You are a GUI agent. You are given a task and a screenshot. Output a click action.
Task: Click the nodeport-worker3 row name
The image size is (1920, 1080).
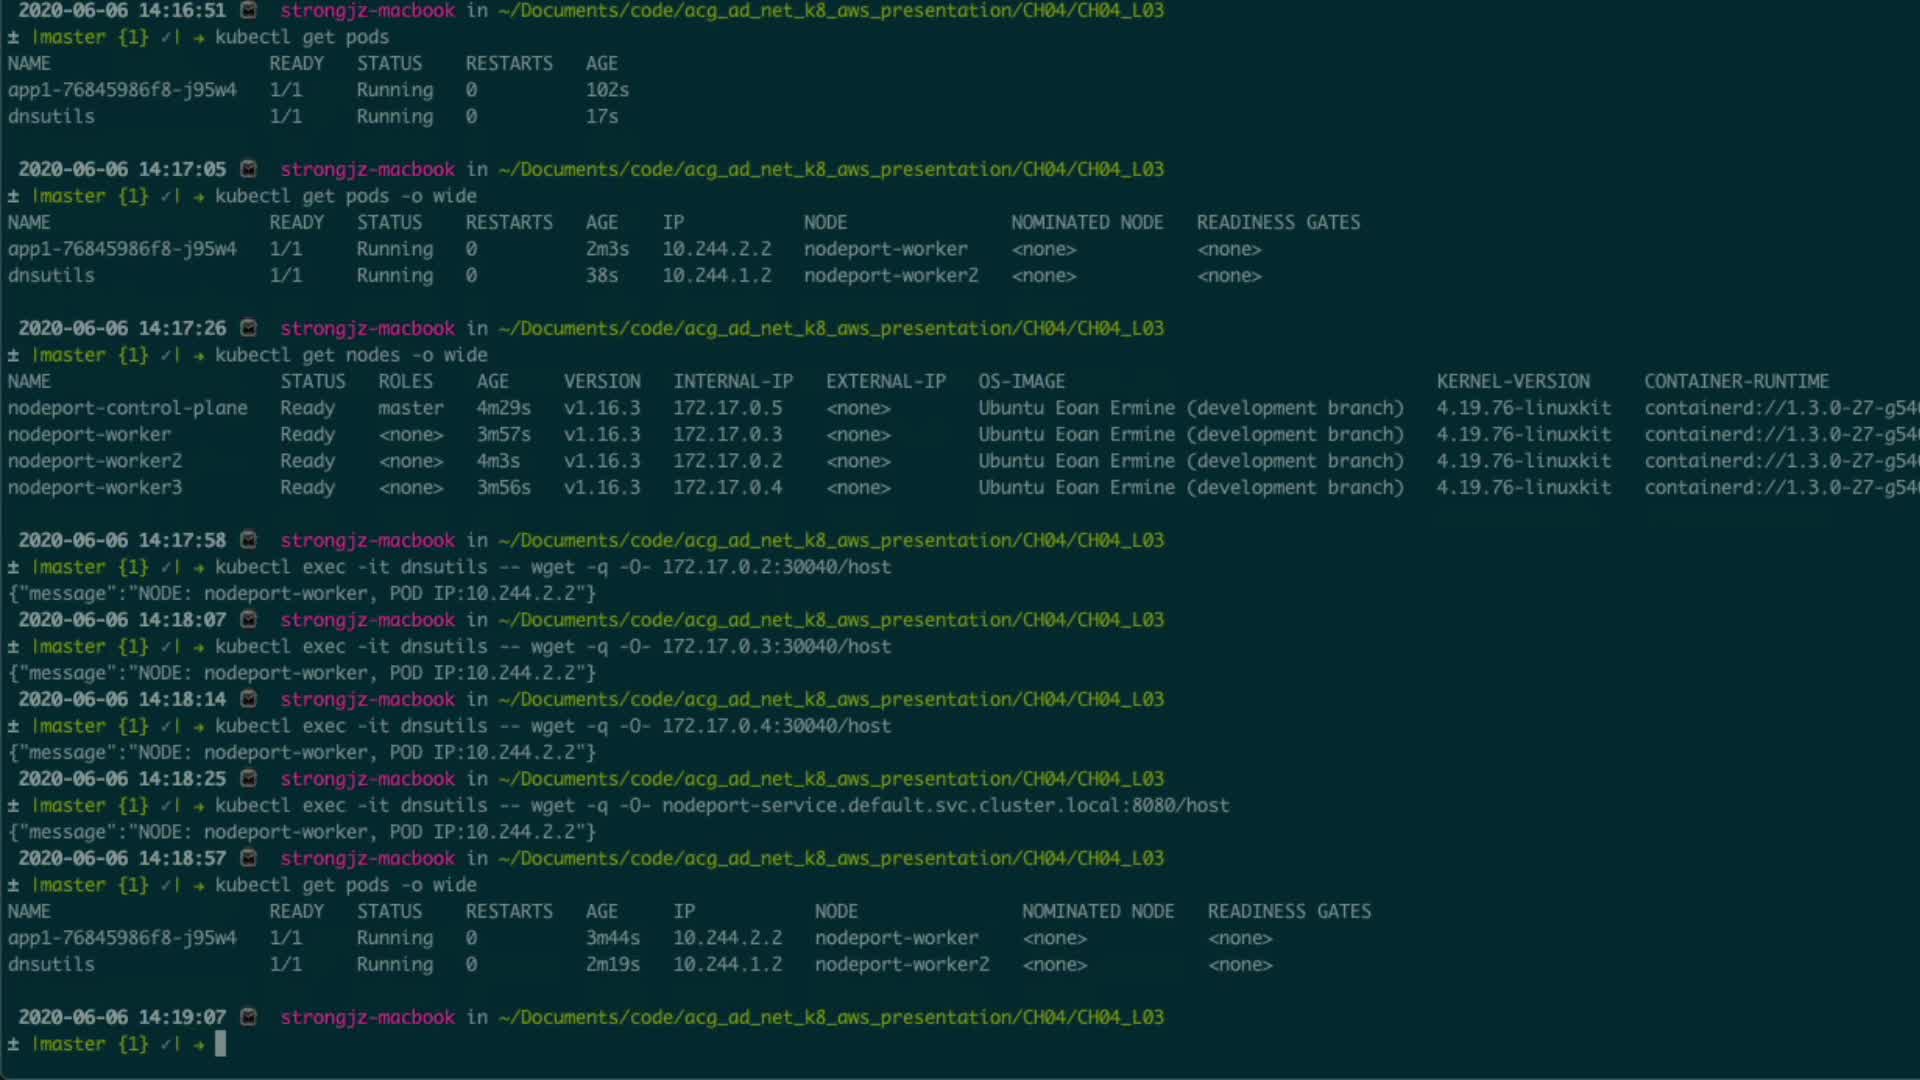[x=95, y=488]
